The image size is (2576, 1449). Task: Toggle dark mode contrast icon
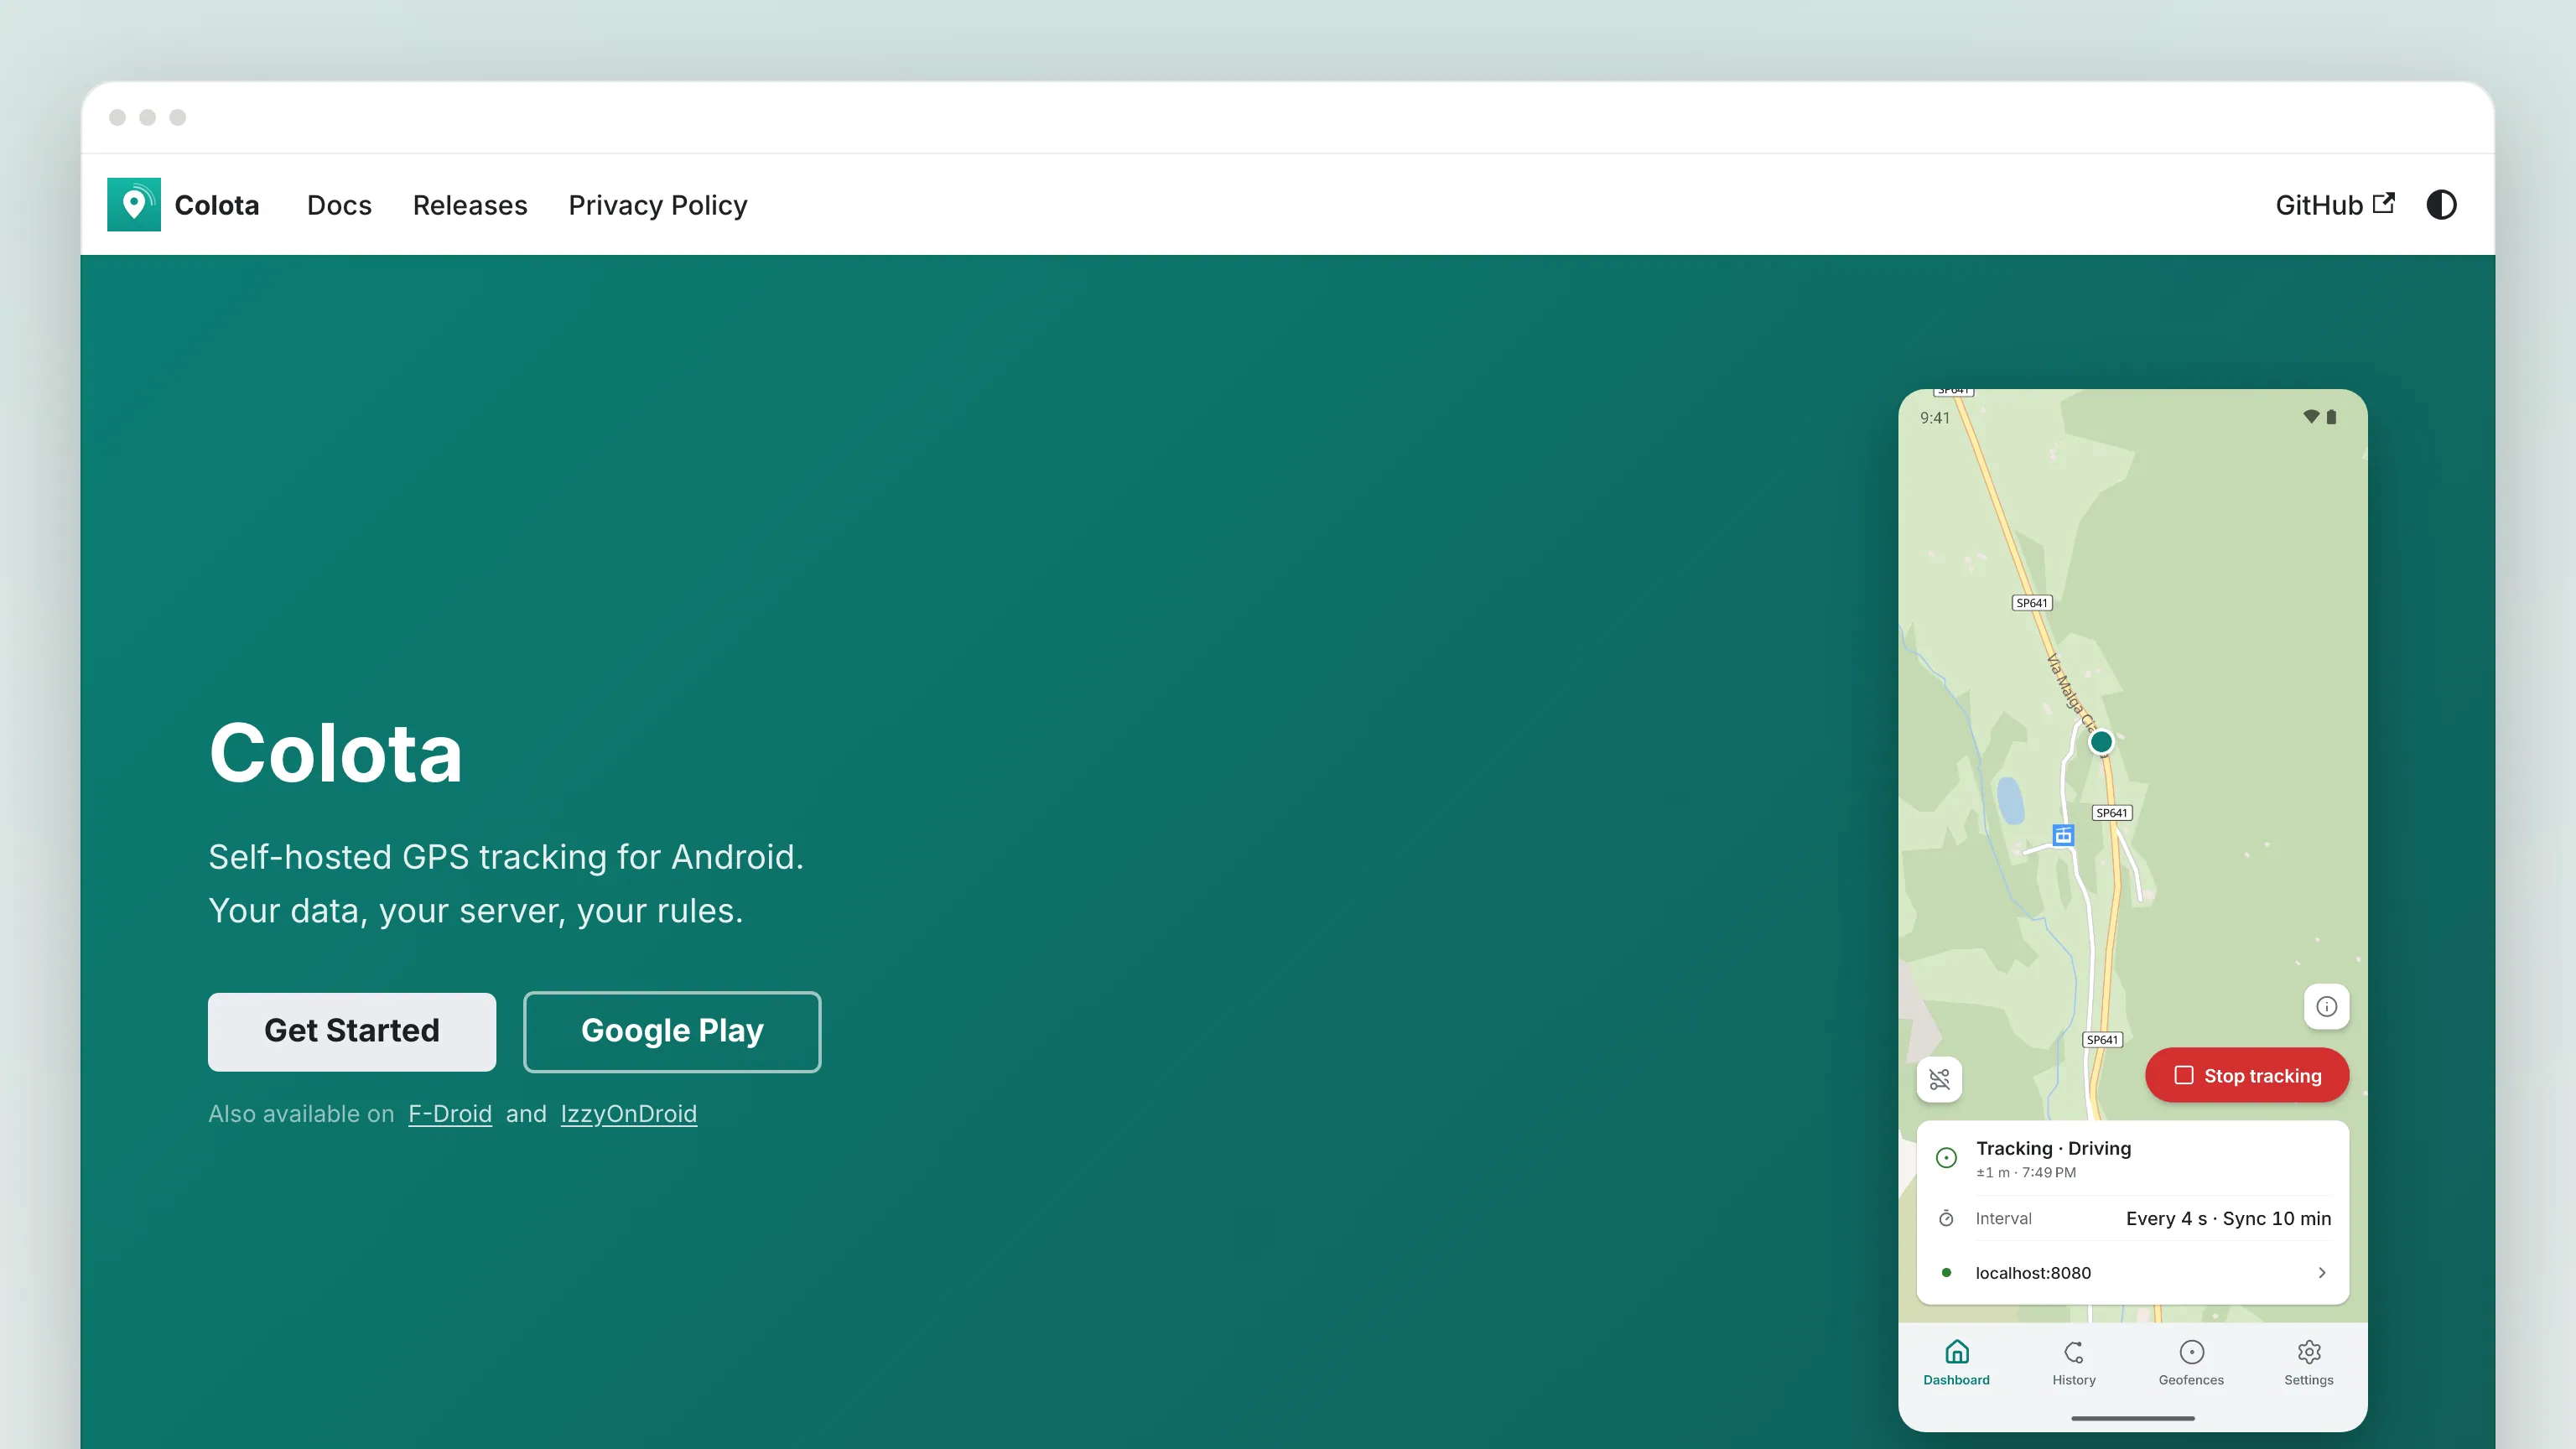(x=2441, y=204)
